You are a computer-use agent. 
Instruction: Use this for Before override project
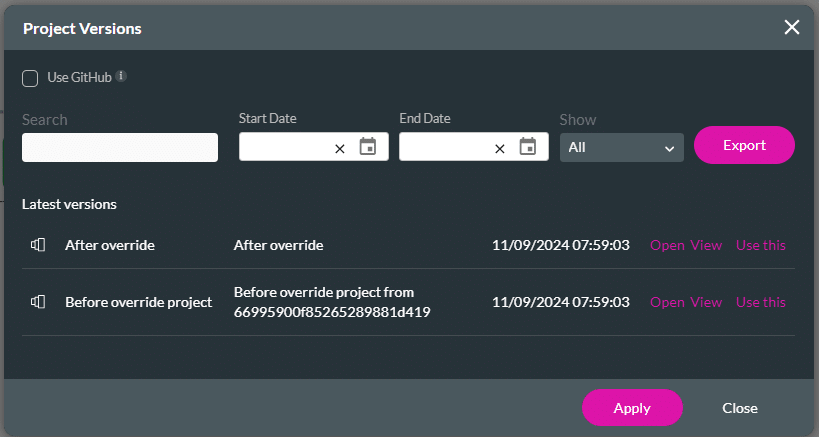[x=761, y=302]
